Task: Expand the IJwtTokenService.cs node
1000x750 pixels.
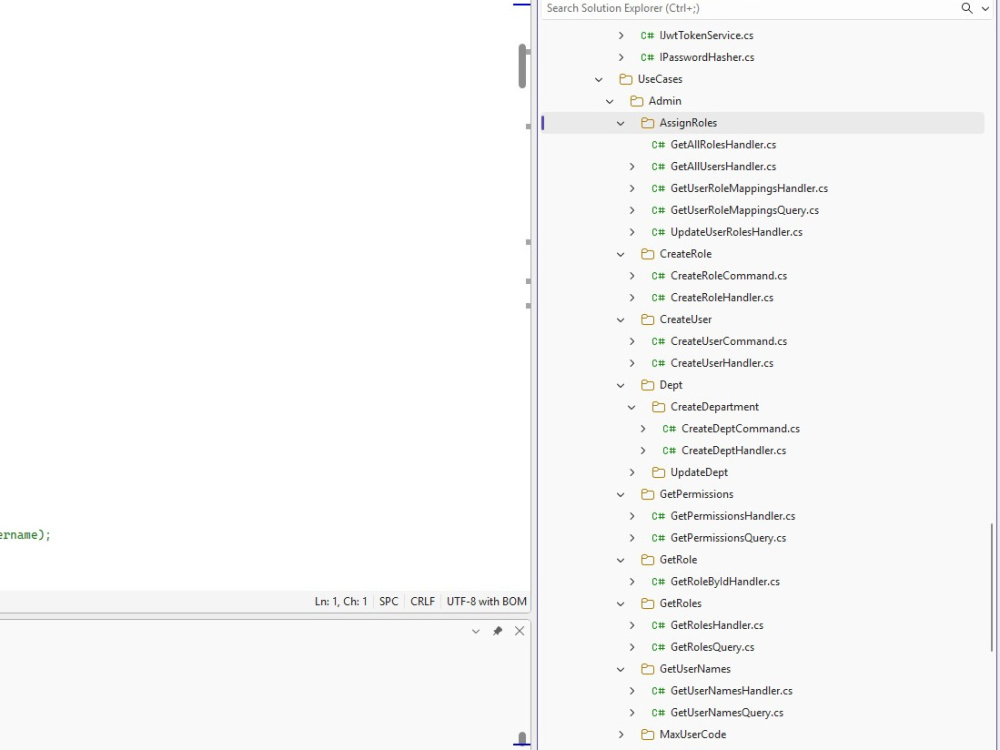Action: pyautogui.click(x=621, y=36)
